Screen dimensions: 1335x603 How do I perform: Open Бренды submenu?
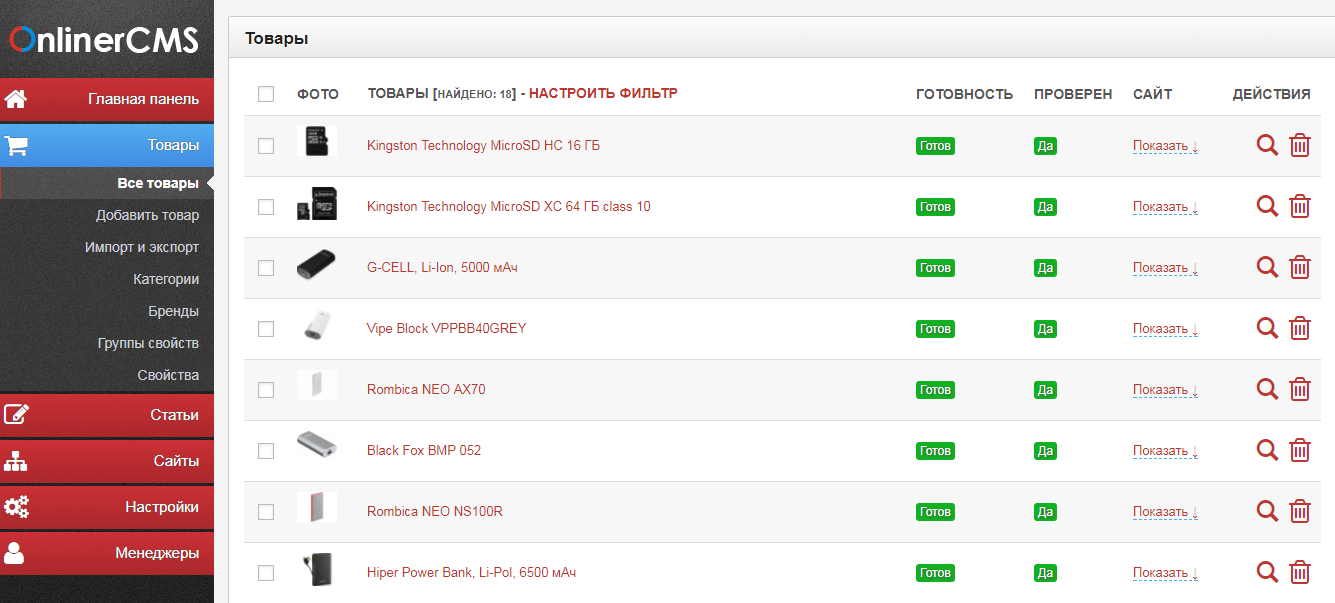(x=173, y=311)
